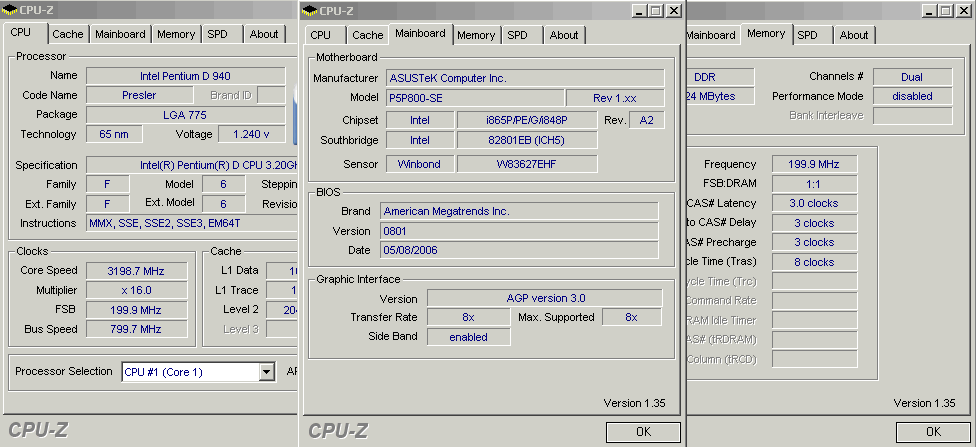Click the 82801EB (ICH5) southbridge value
Screen dimensions: 976x447
coord(527,140)
